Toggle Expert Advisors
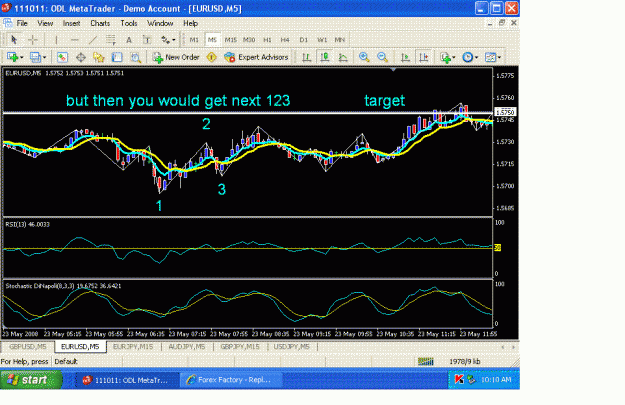The image size is (625, 405). [256, 57]
